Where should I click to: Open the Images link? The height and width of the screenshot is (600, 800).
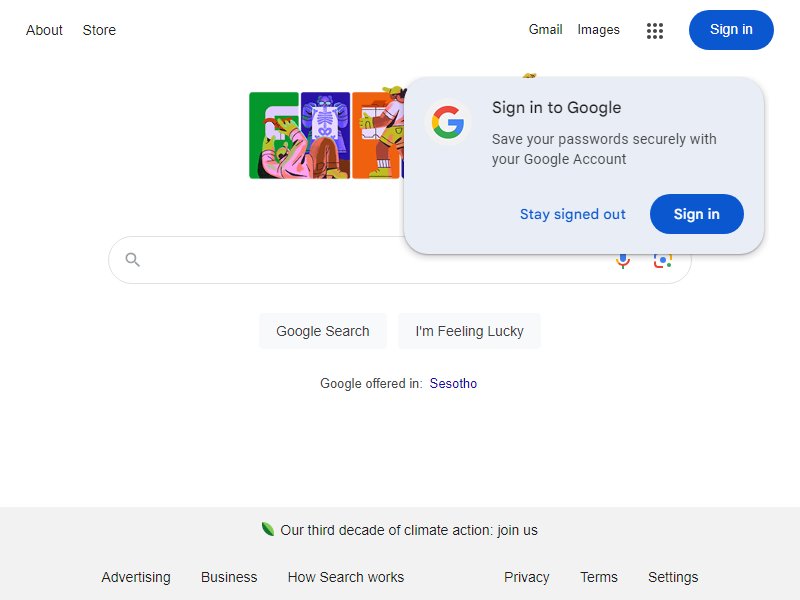(598, 30)
